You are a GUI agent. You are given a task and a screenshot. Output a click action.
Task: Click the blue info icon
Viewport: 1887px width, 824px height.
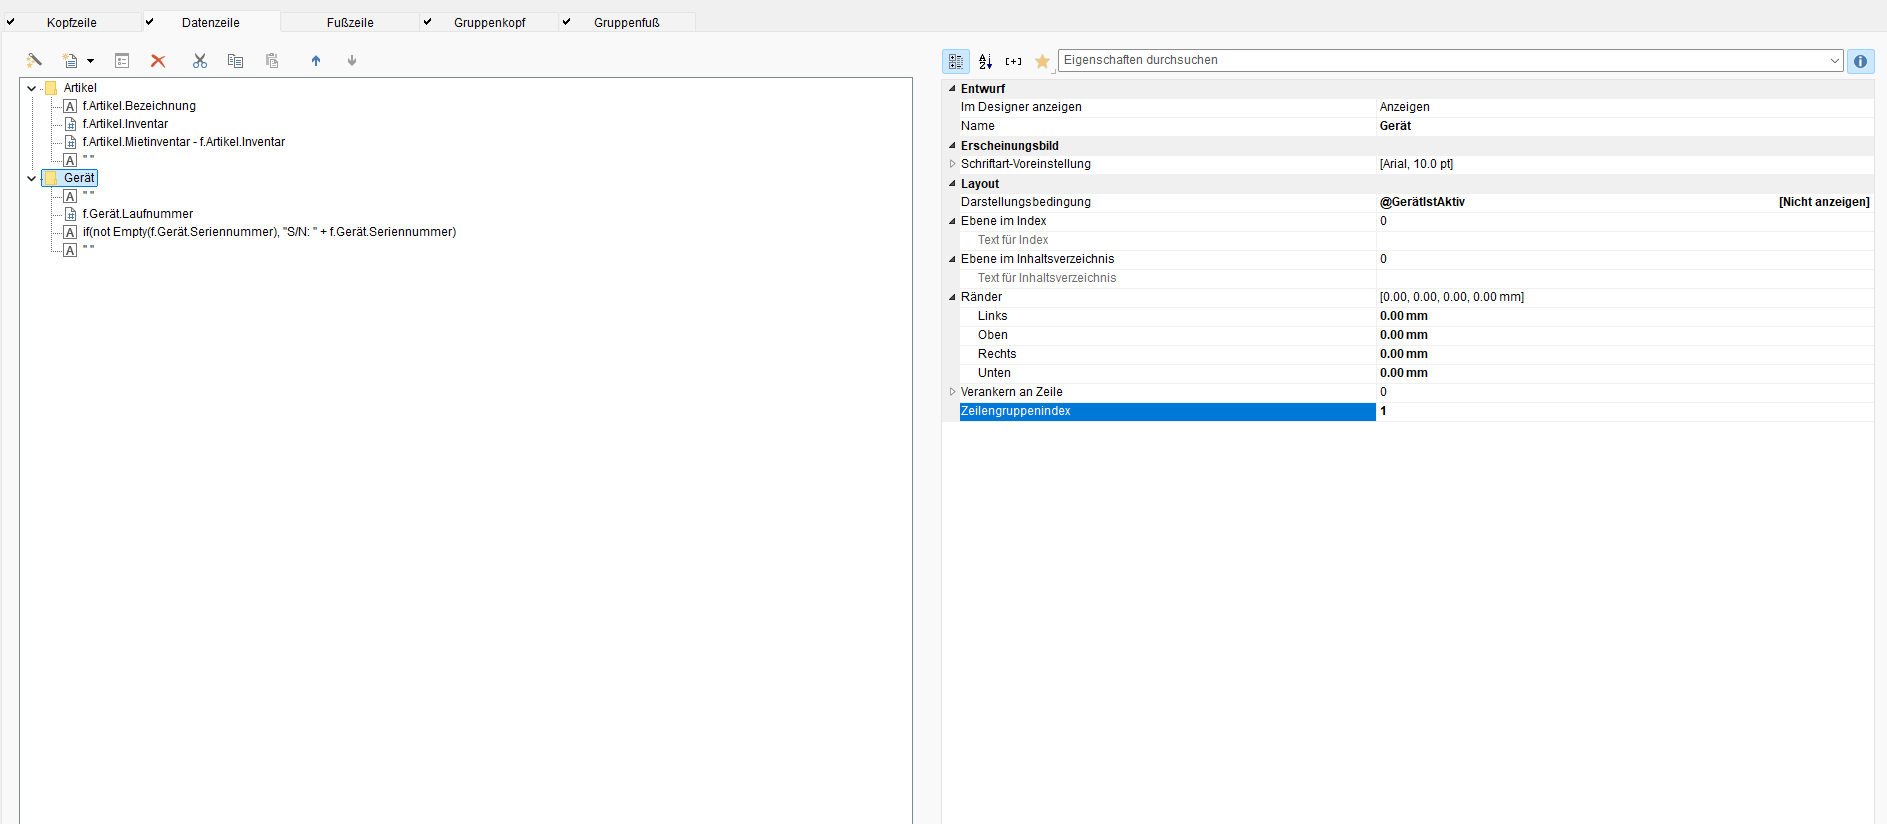pyautogui.click(x=1860, y=61)
